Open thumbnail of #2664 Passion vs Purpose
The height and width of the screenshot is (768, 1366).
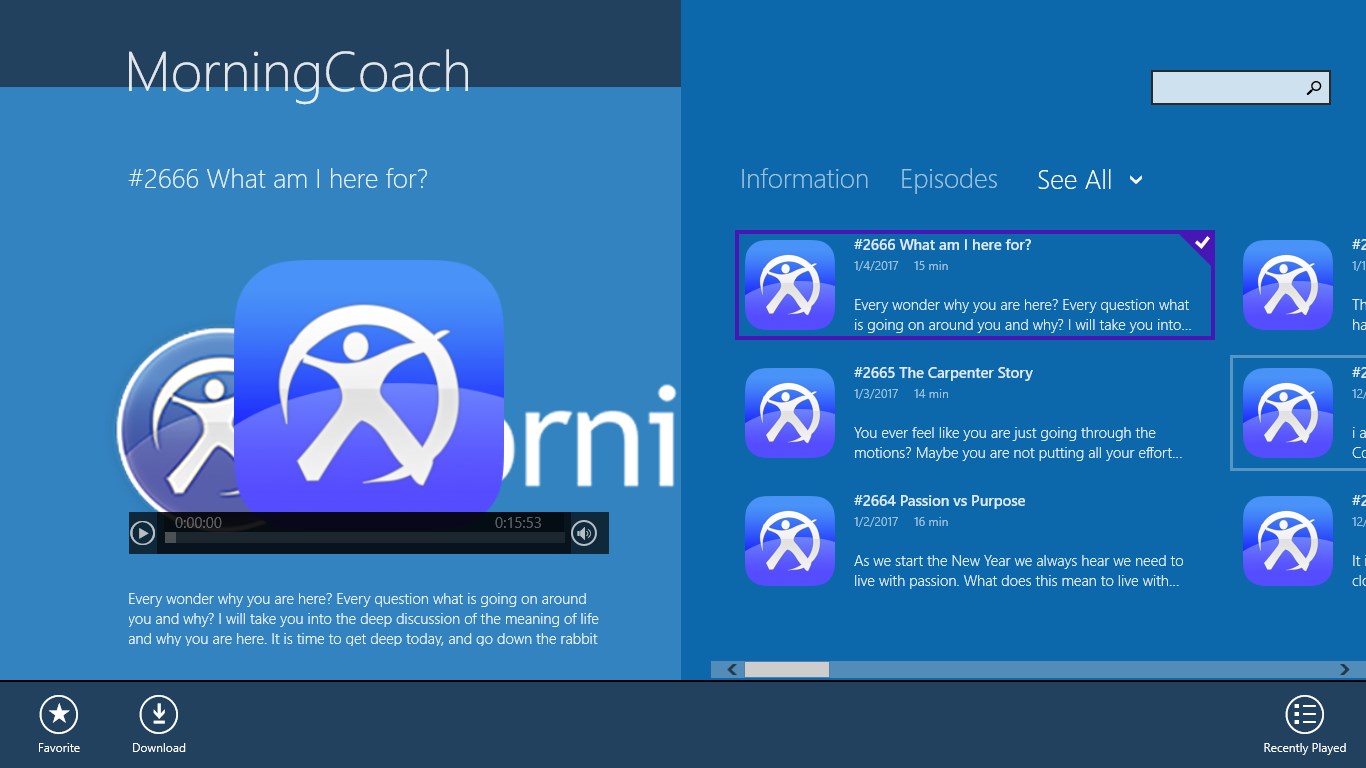coord(790,541)
